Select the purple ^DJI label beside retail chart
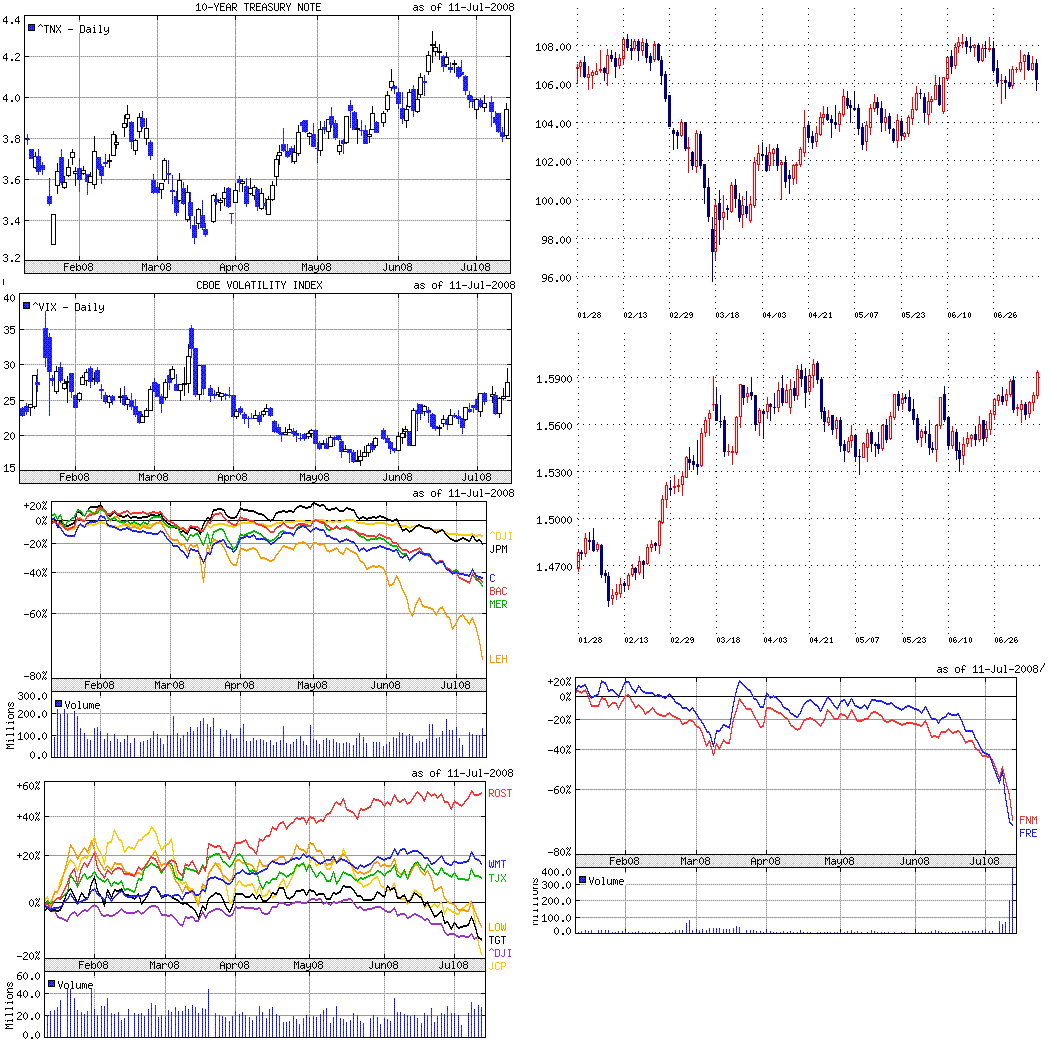Screen dimensions: 1052x1041 pos(500,953)
